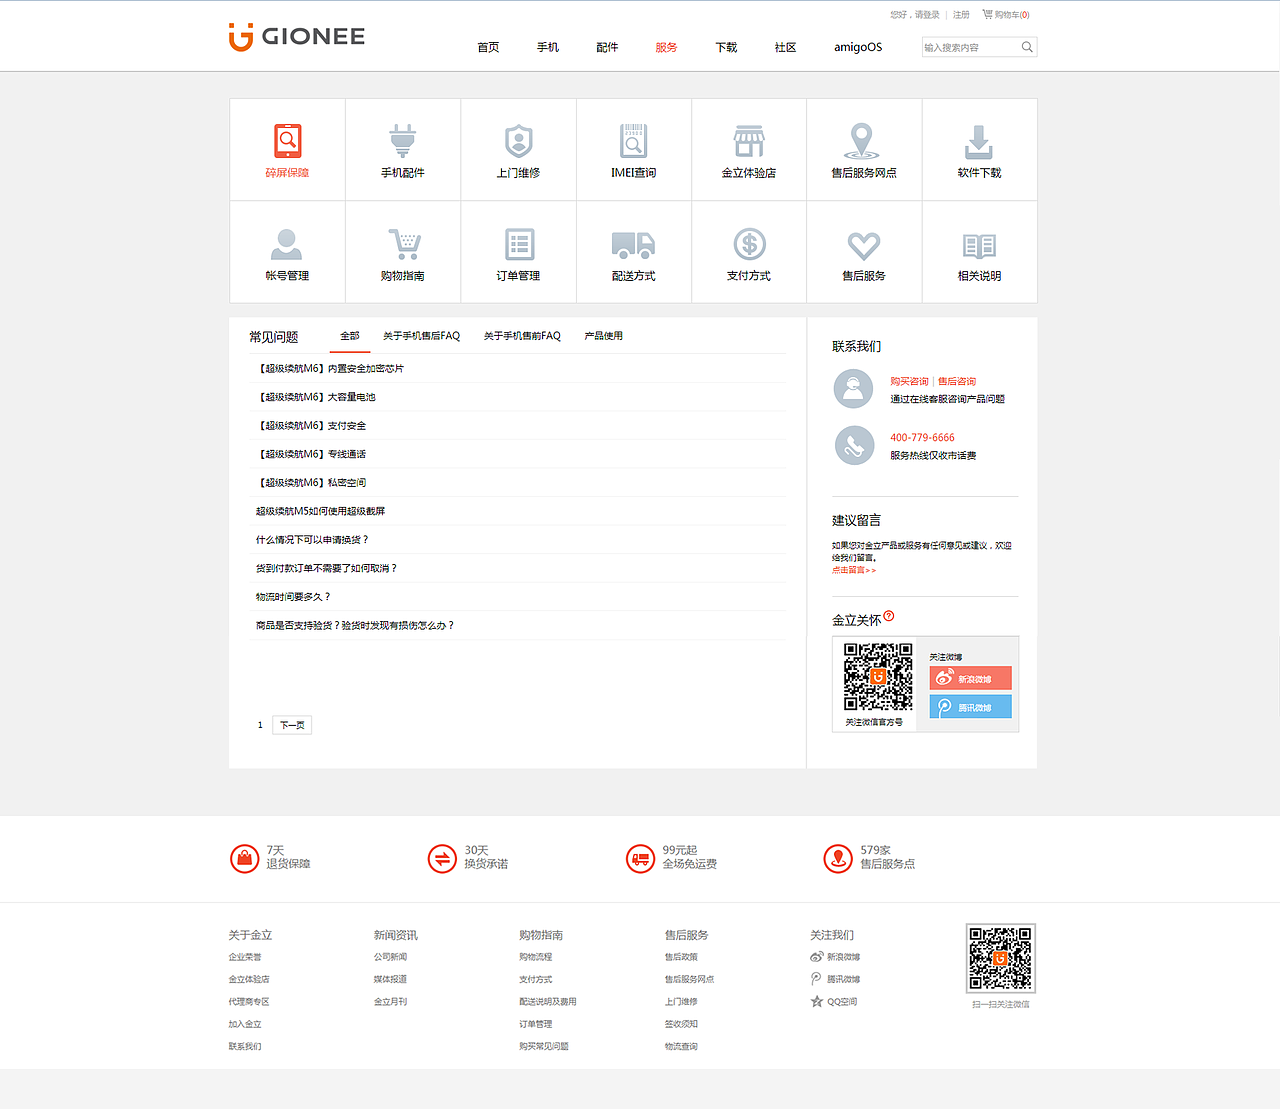Open the 配件 navigation item
The width and height of the screenshot is (1280, 1109).
click(x=607, y=47)
